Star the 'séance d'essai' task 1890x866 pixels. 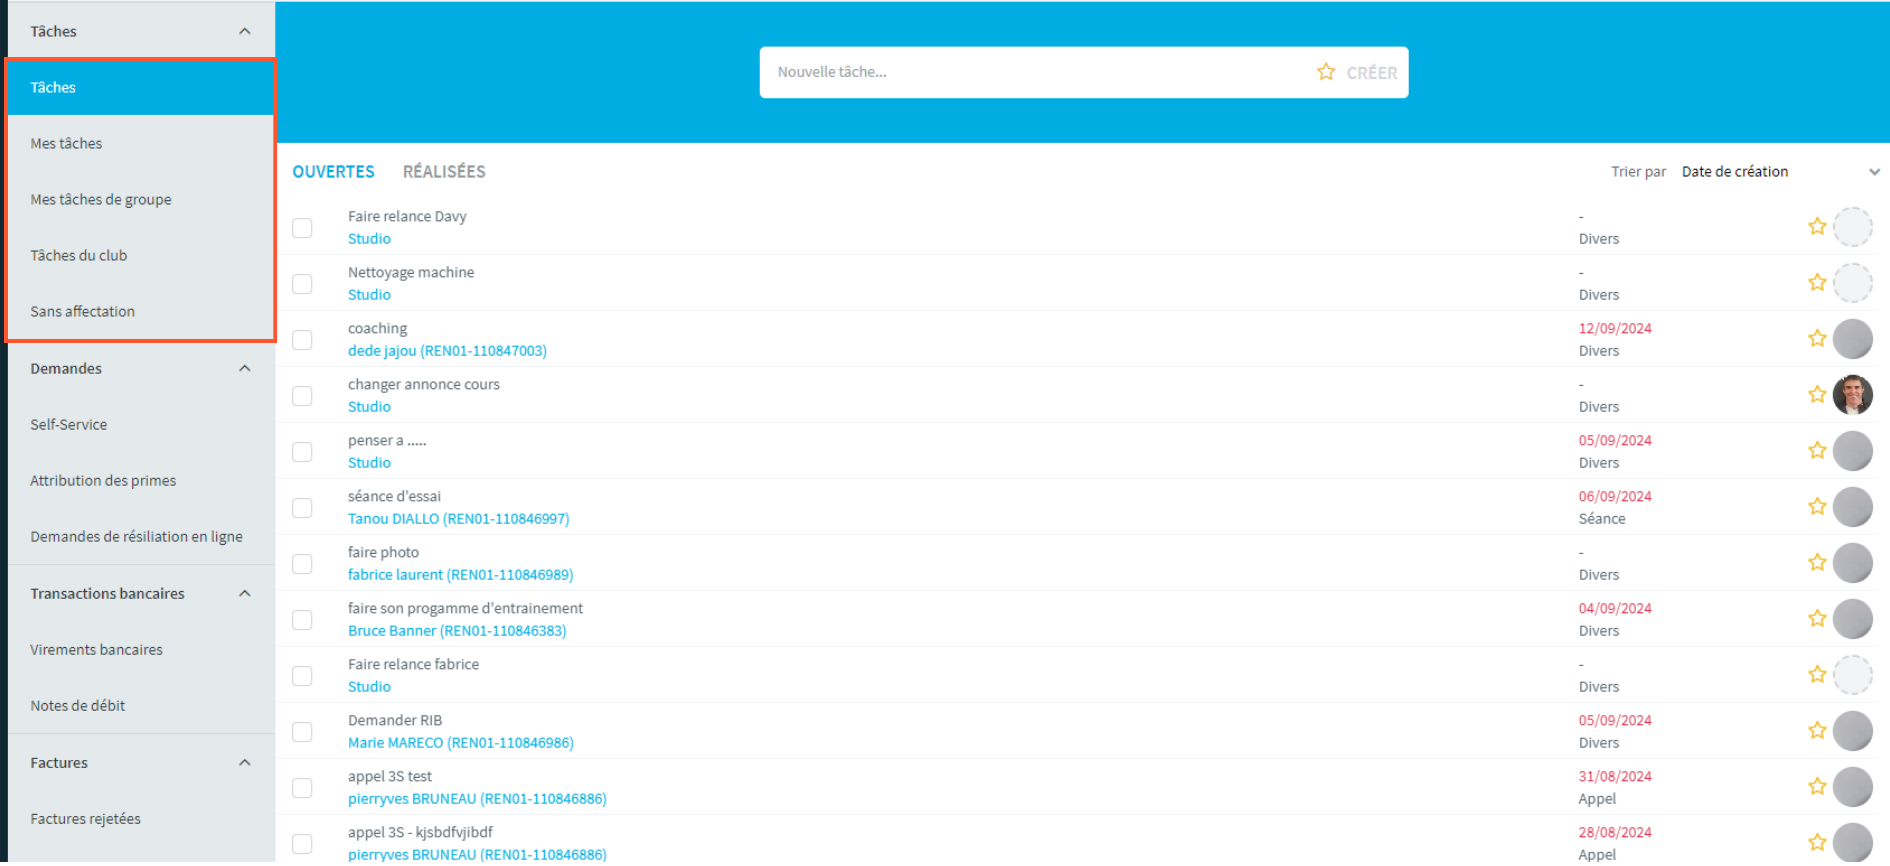1817,507
